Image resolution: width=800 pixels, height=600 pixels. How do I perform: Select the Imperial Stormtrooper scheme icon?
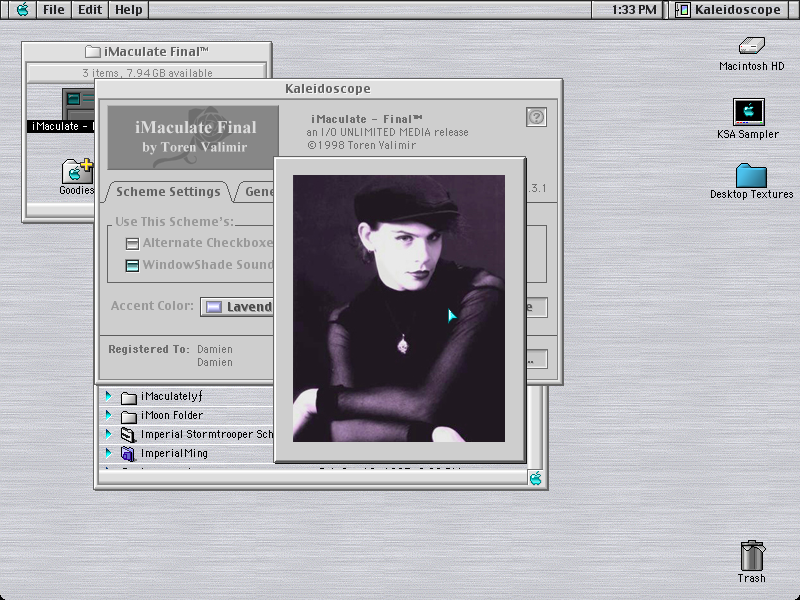(x=128, y=435)
